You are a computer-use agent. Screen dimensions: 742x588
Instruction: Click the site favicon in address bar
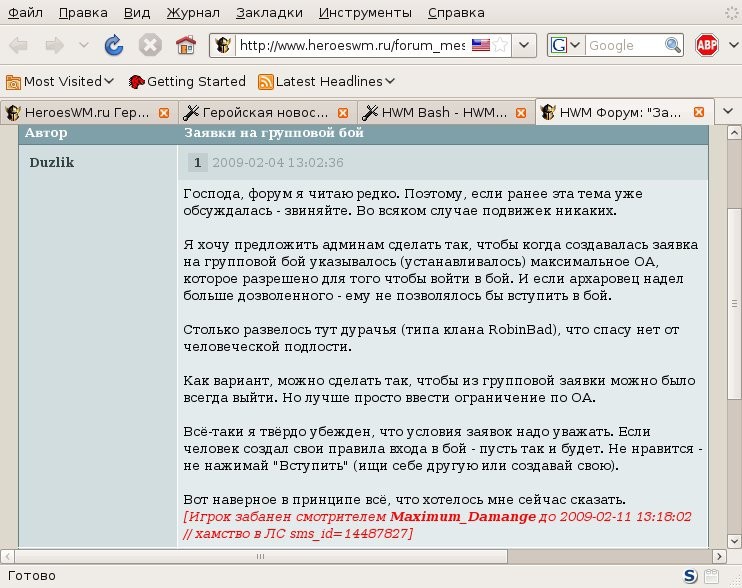coord(223,45)
